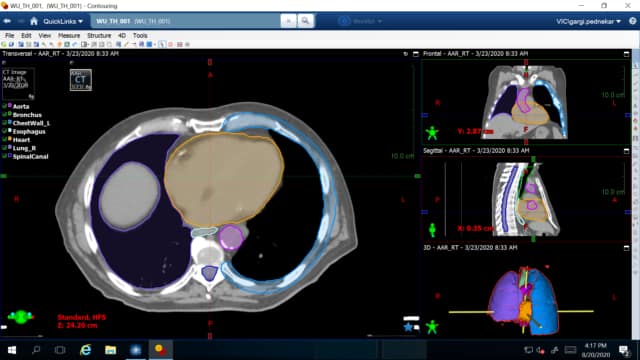Toggle the Heart structure checkbox
This screenshot has width=640, height=360.
4,140
